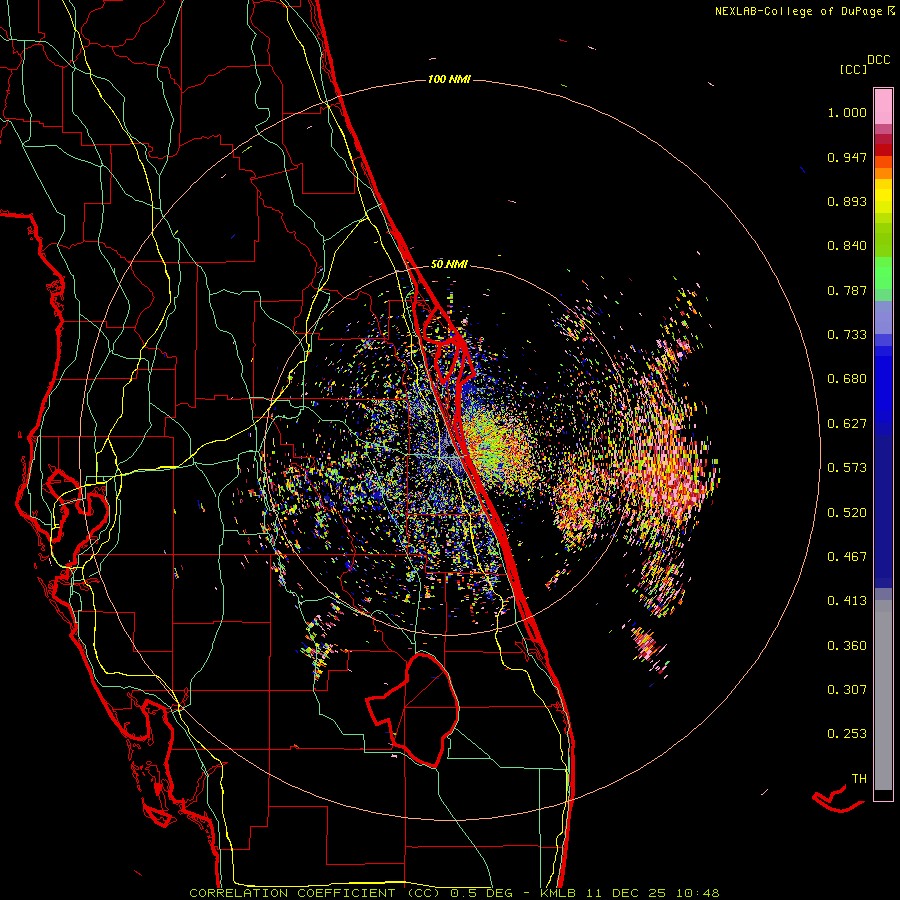
Task: Pick the pink top segment of the color bar
Action: 883,107
